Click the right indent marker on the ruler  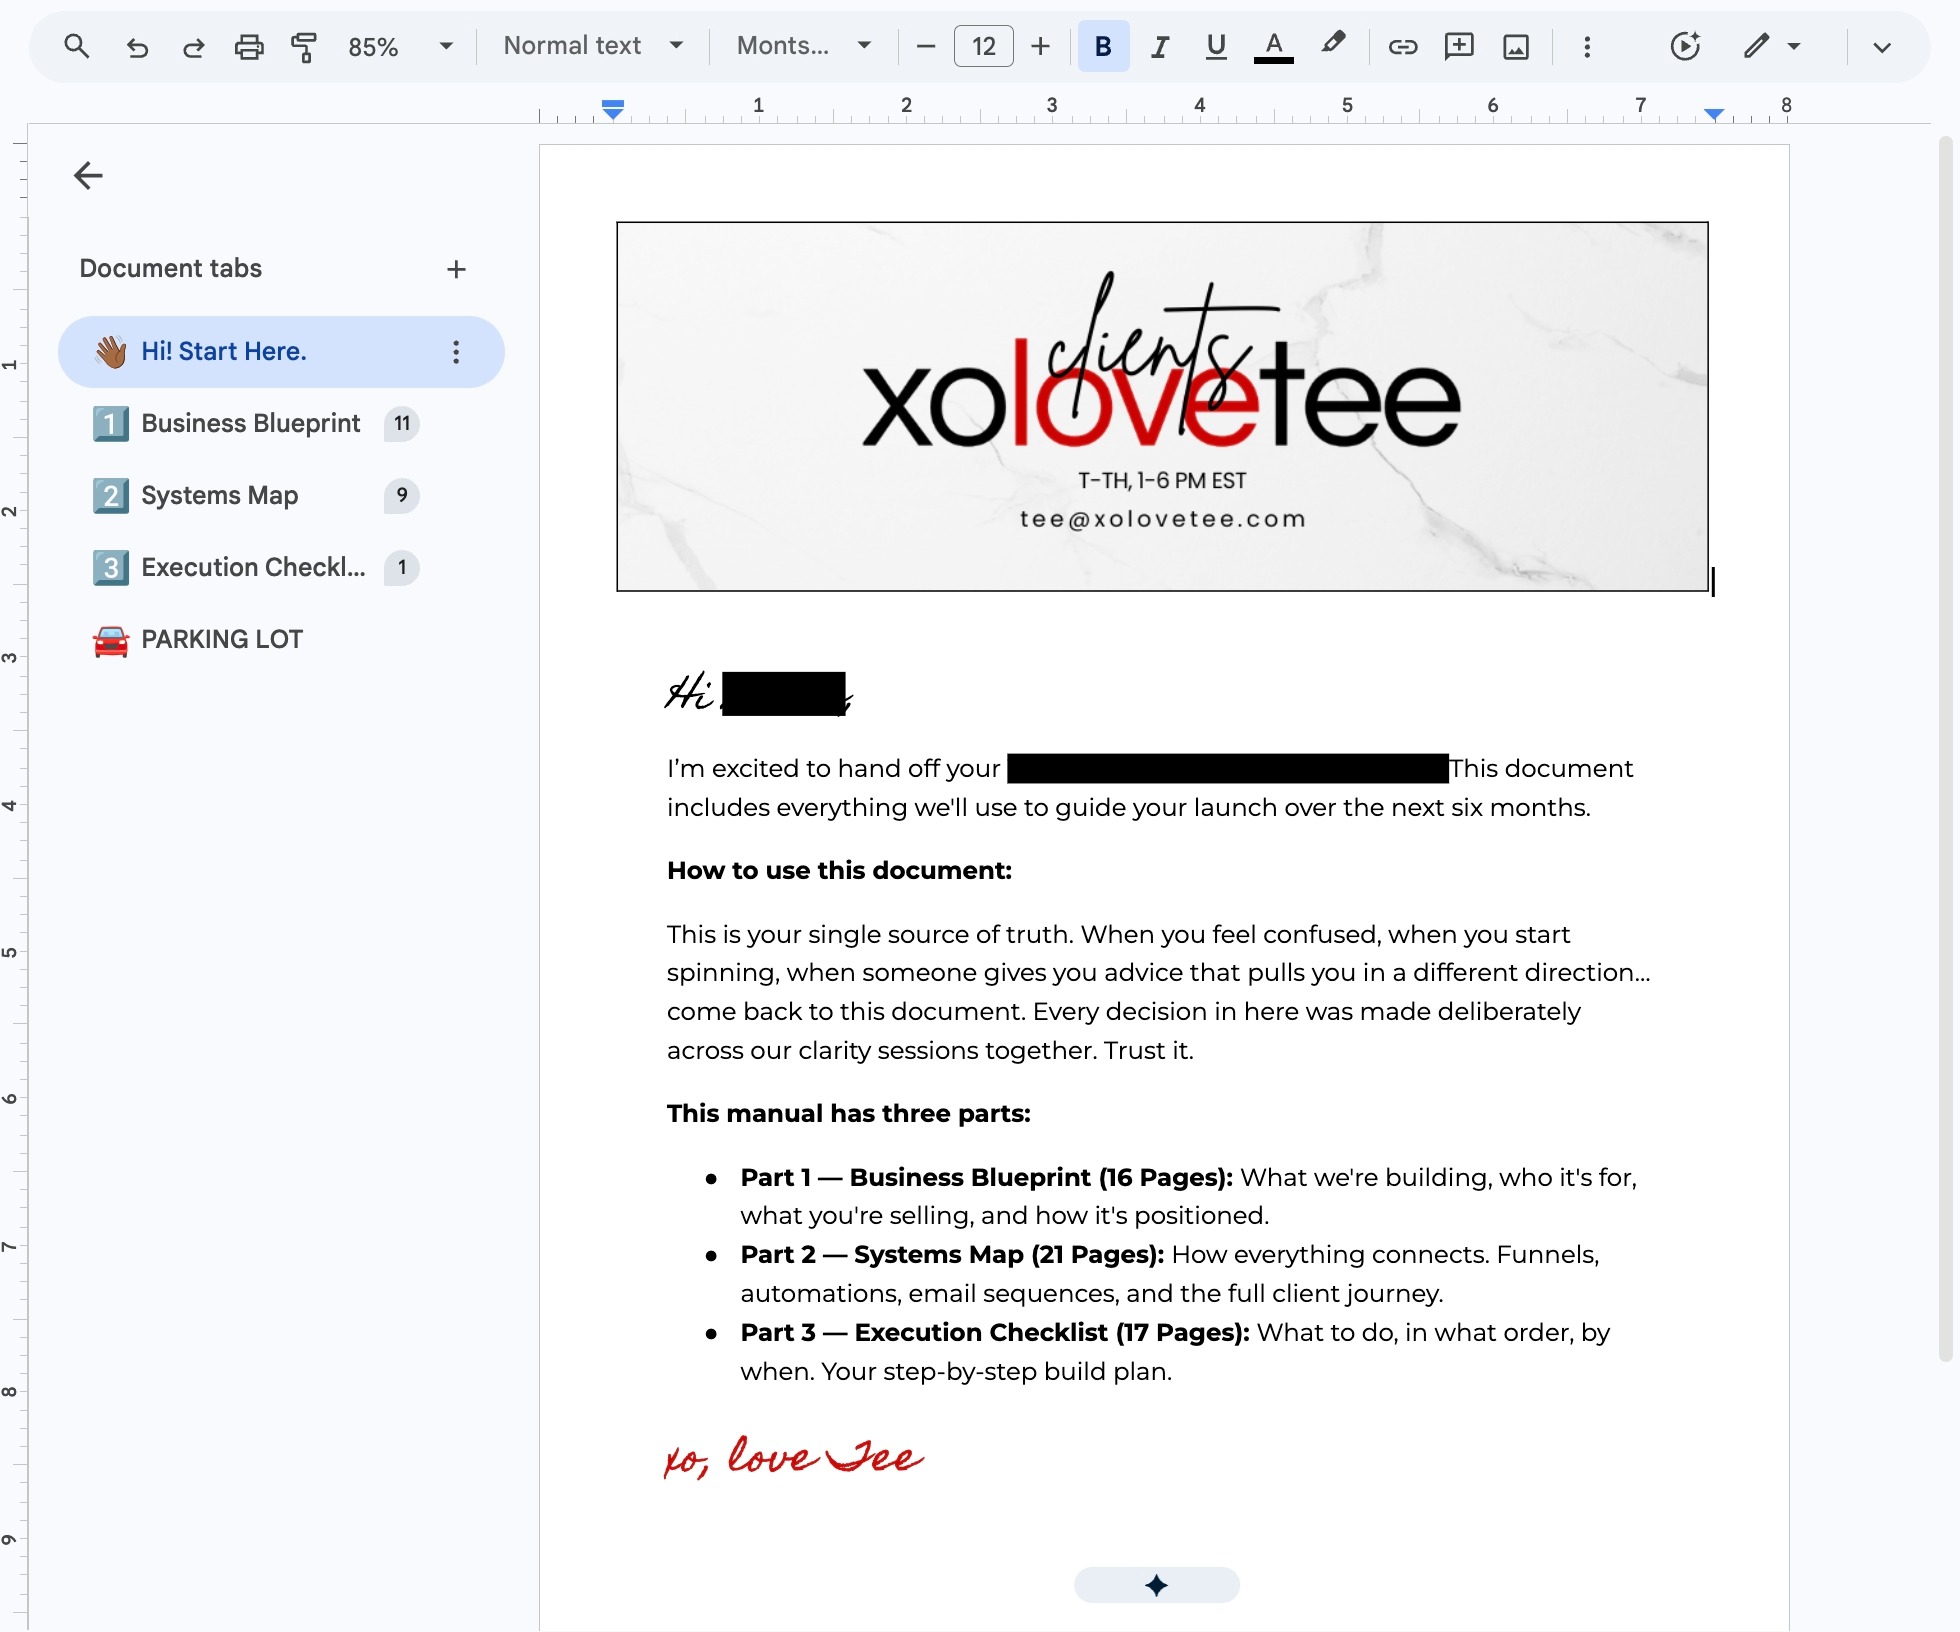pos(1714,114)
